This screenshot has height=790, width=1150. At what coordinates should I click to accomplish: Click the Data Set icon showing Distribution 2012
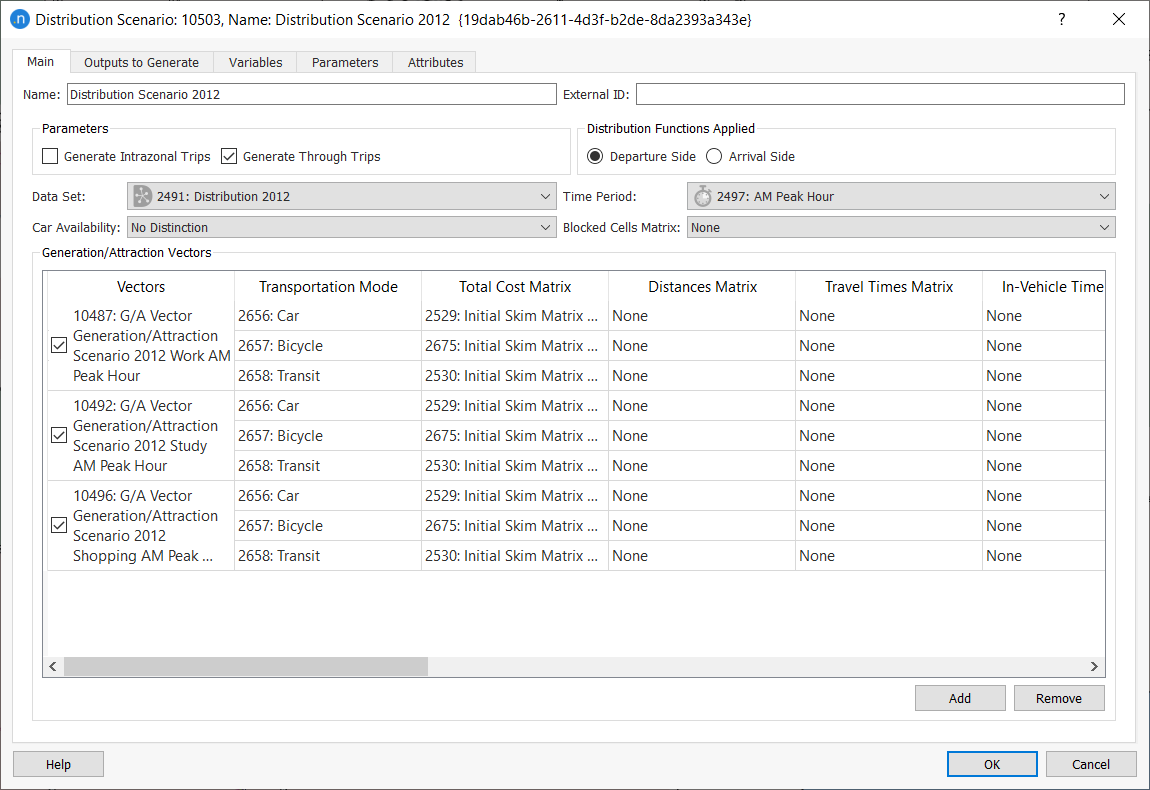141,196
